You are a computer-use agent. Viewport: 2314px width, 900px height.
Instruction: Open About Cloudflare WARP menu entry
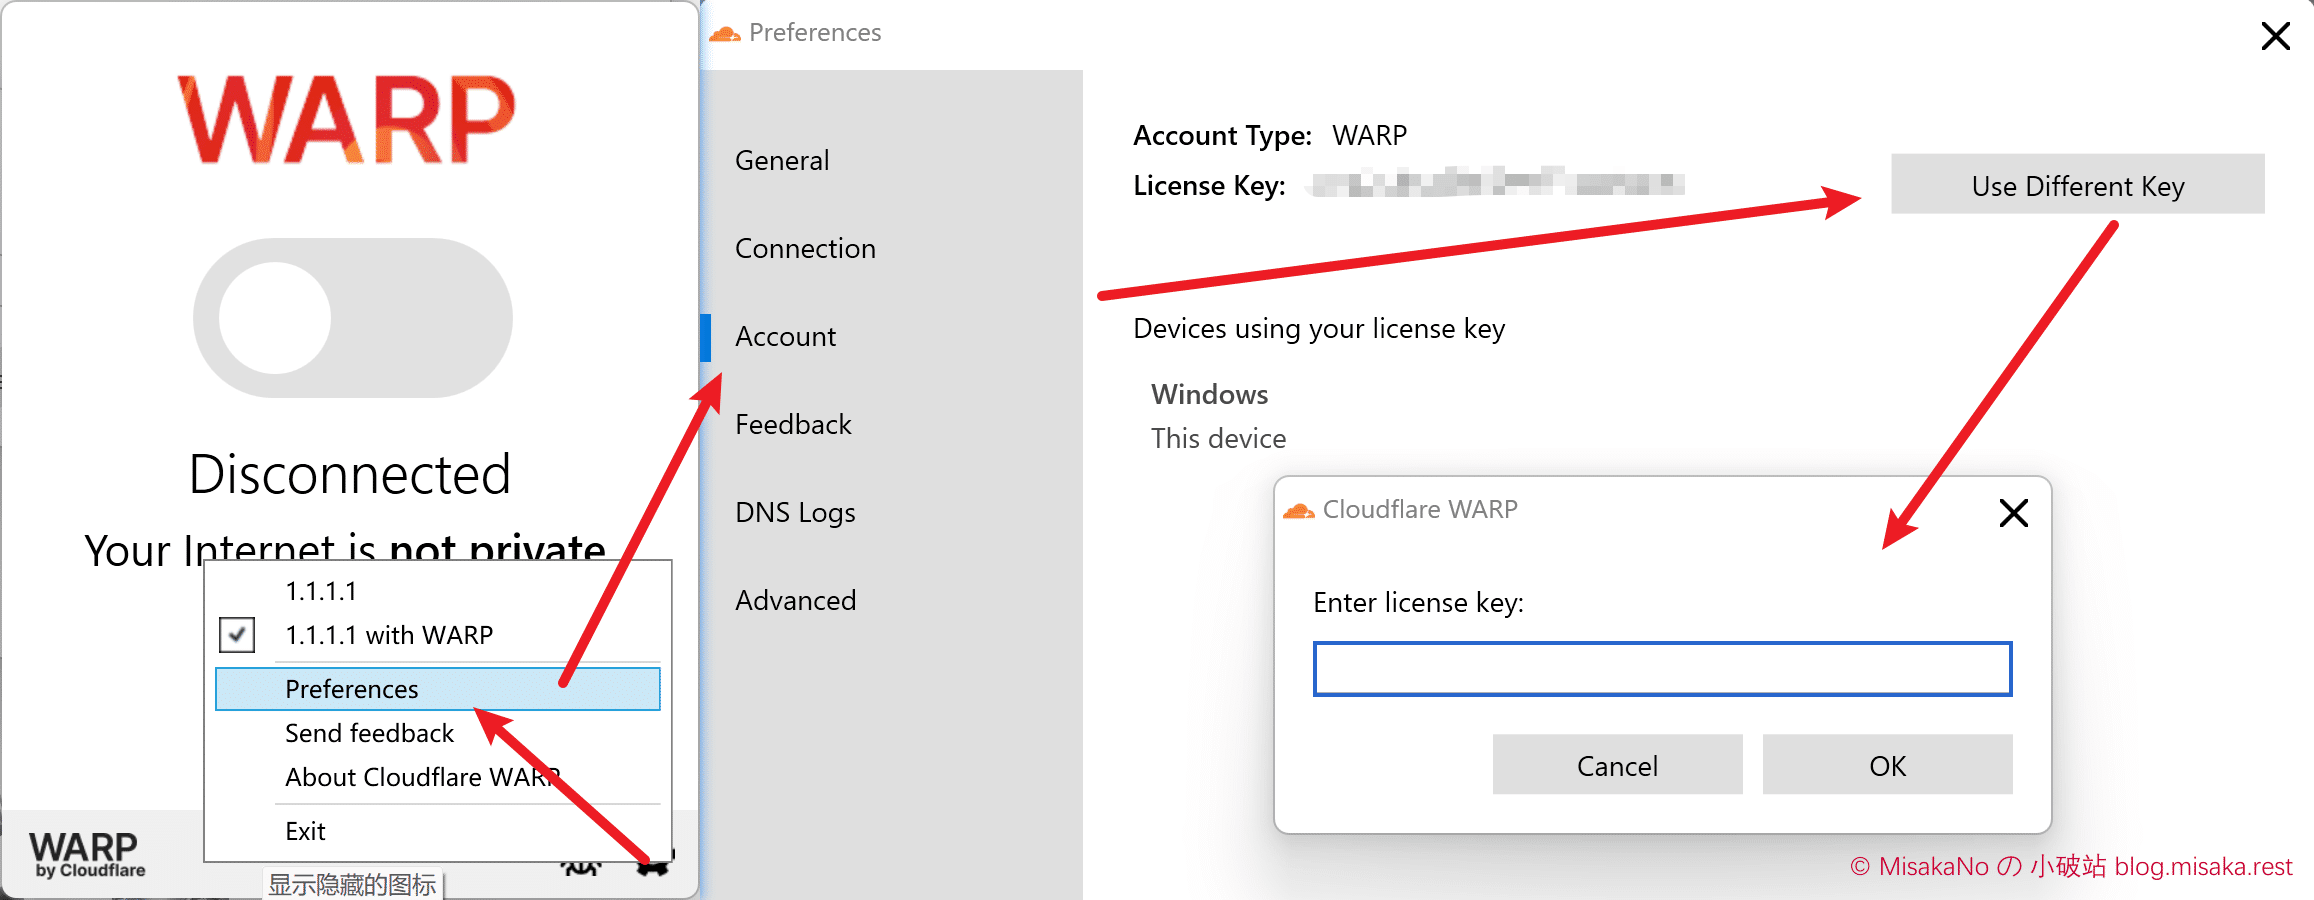(x=420, y=777)
